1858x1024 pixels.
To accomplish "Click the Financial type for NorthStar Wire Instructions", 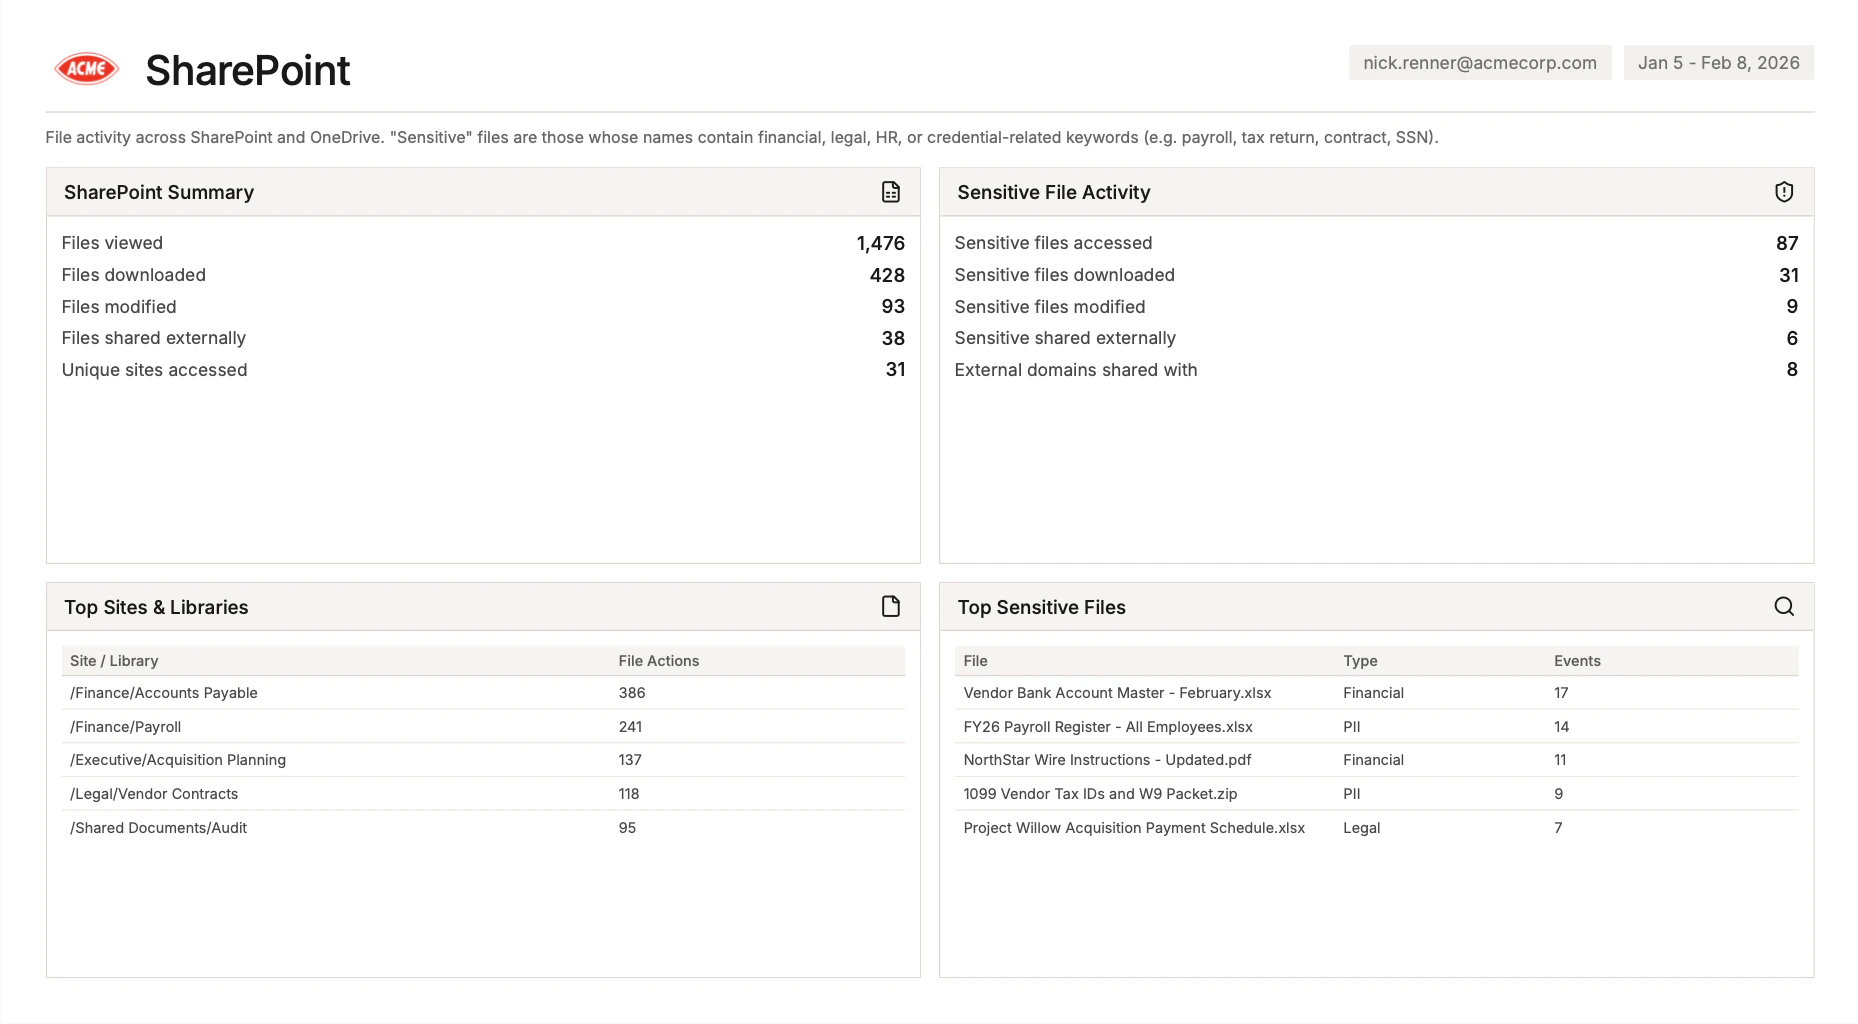I will 1373,760.
